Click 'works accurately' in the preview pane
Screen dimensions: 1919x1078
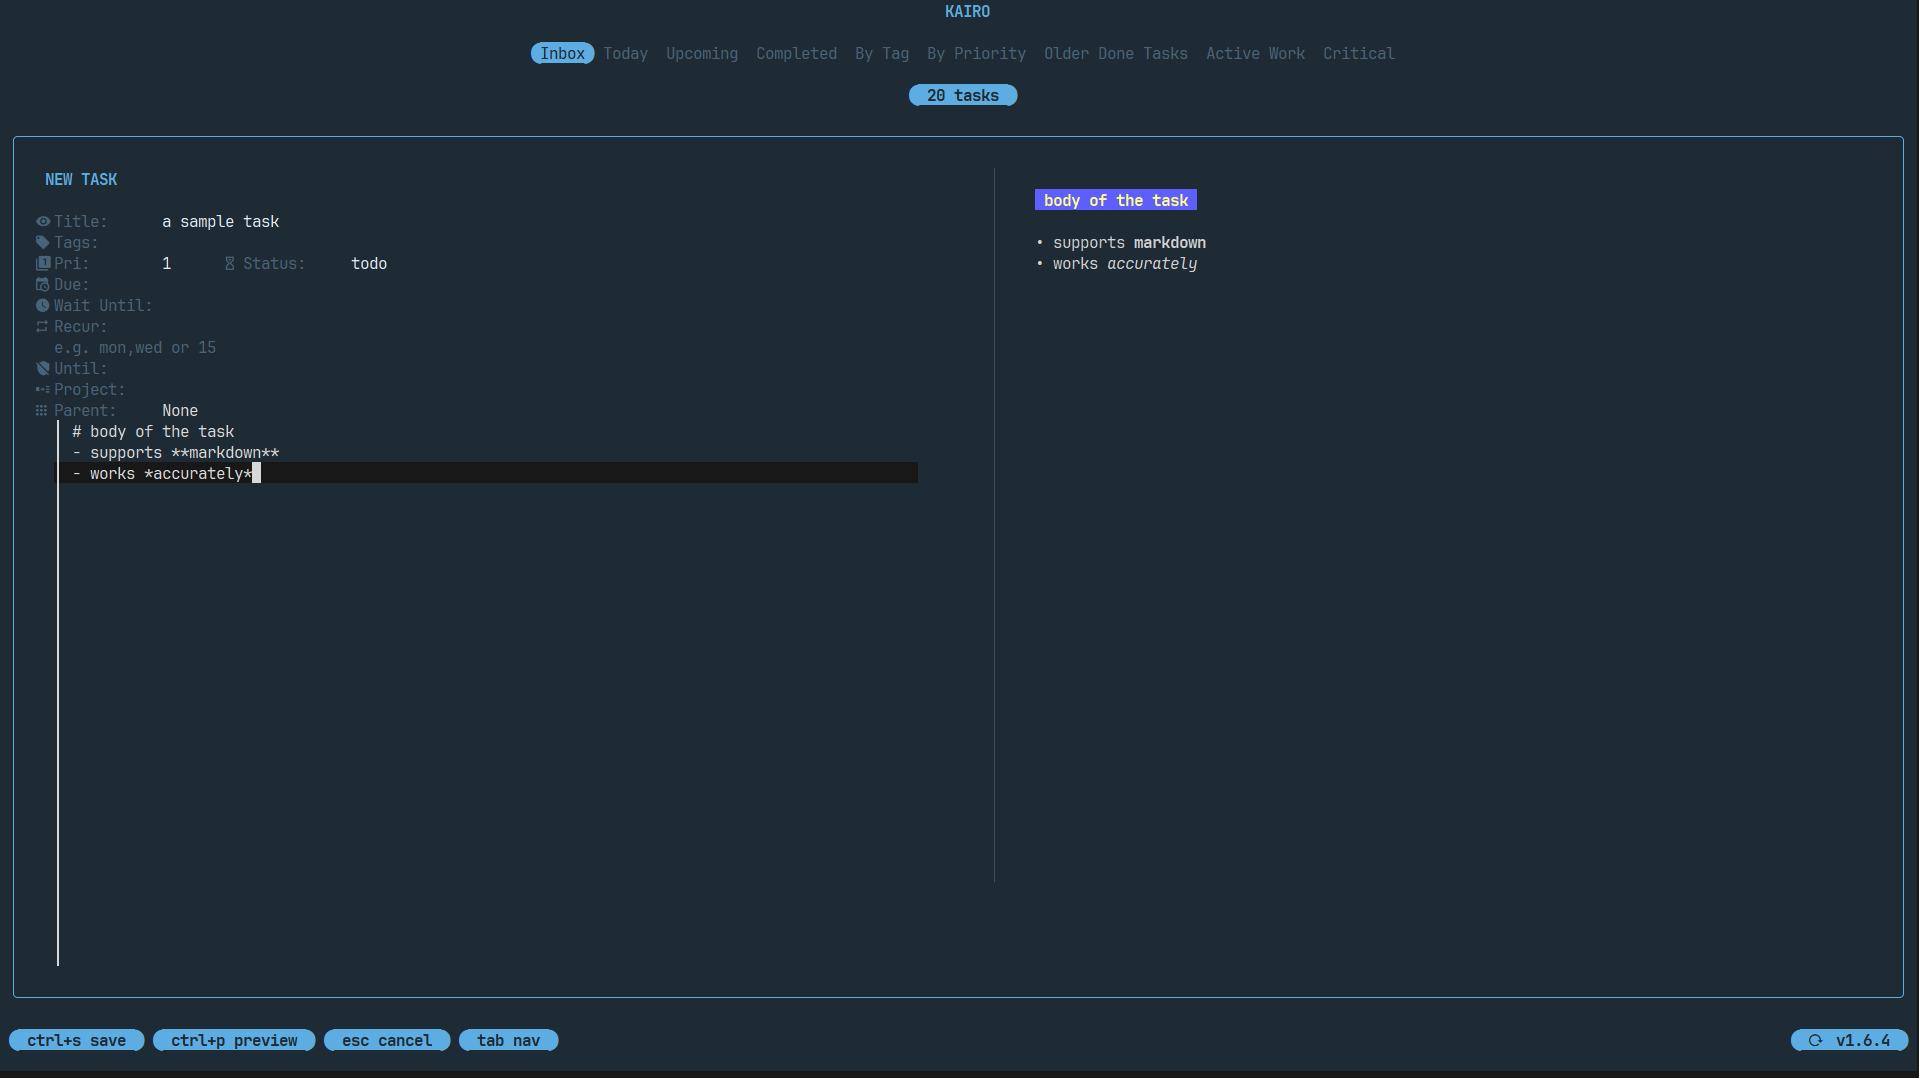[1125, 264]
